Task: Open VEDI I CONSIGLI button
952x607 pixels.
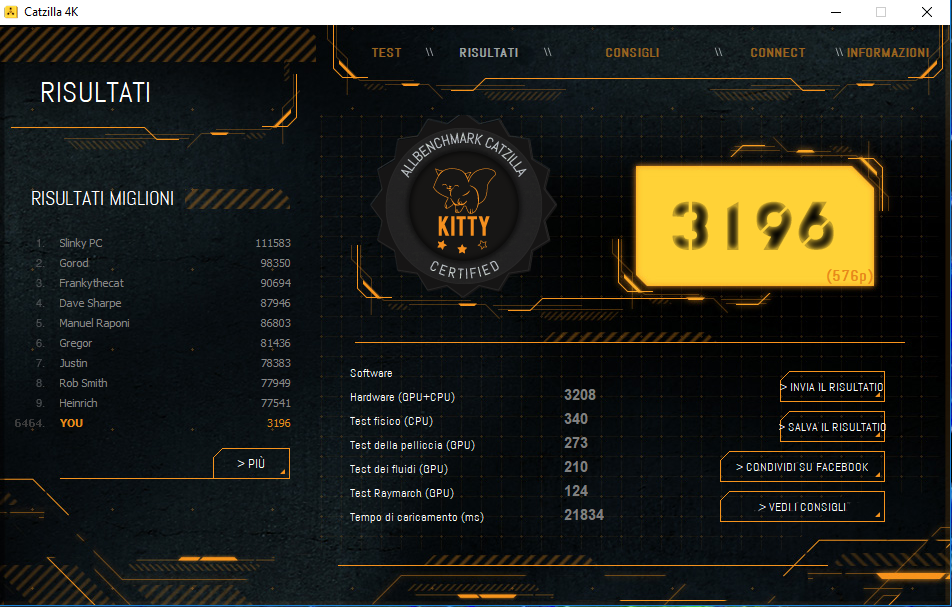Action: coord(802,507)
